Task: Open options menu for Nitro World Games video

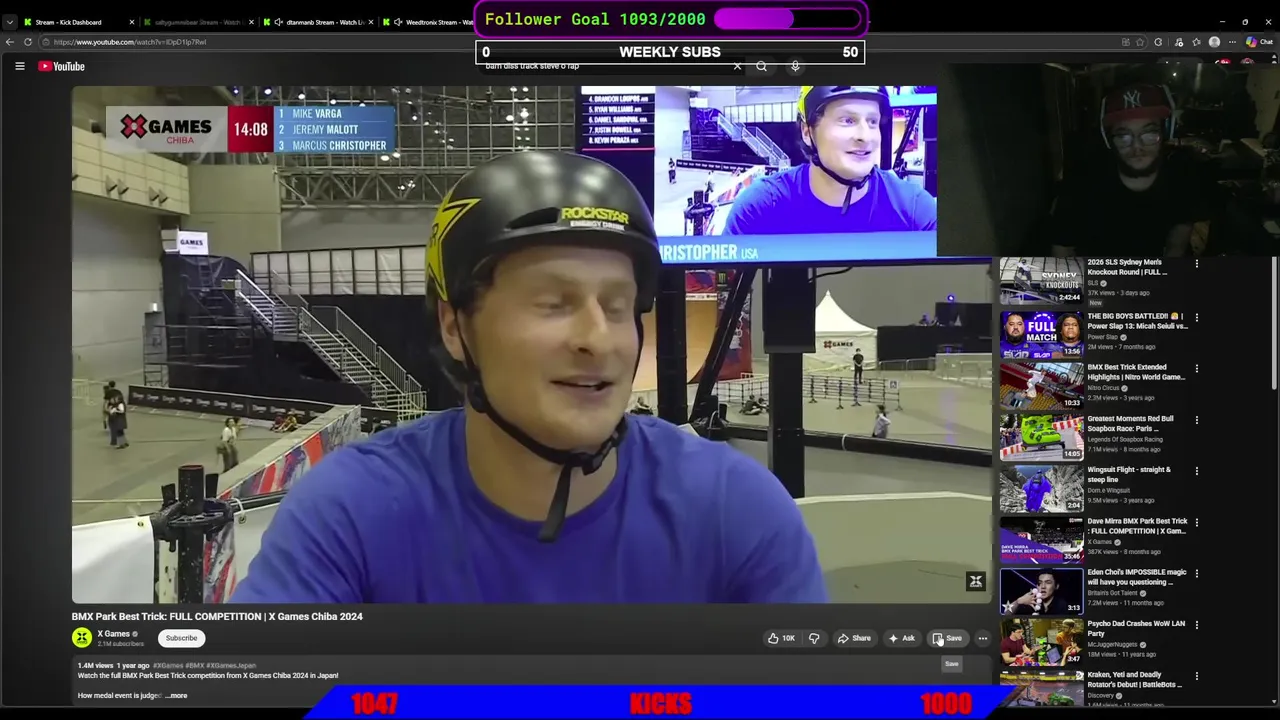Action: click(1197, 368)
